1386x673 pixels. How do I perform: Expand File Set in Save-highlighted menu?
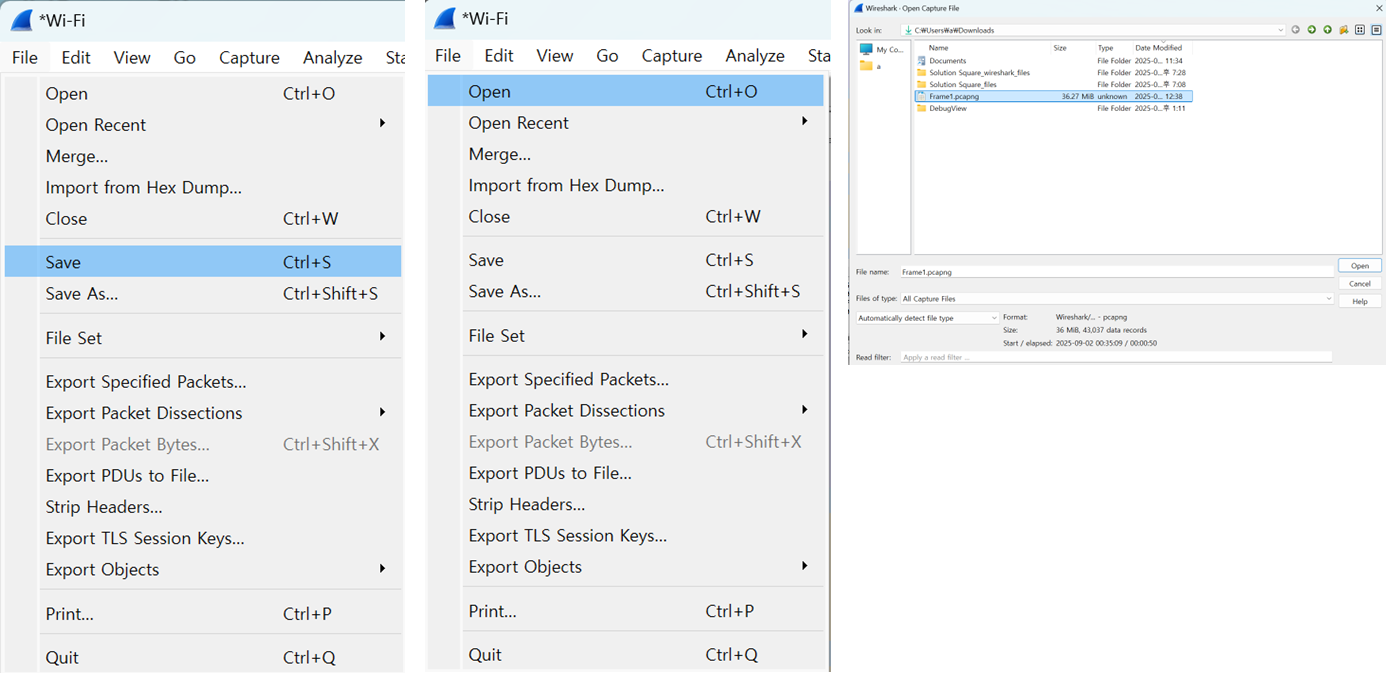382,337
